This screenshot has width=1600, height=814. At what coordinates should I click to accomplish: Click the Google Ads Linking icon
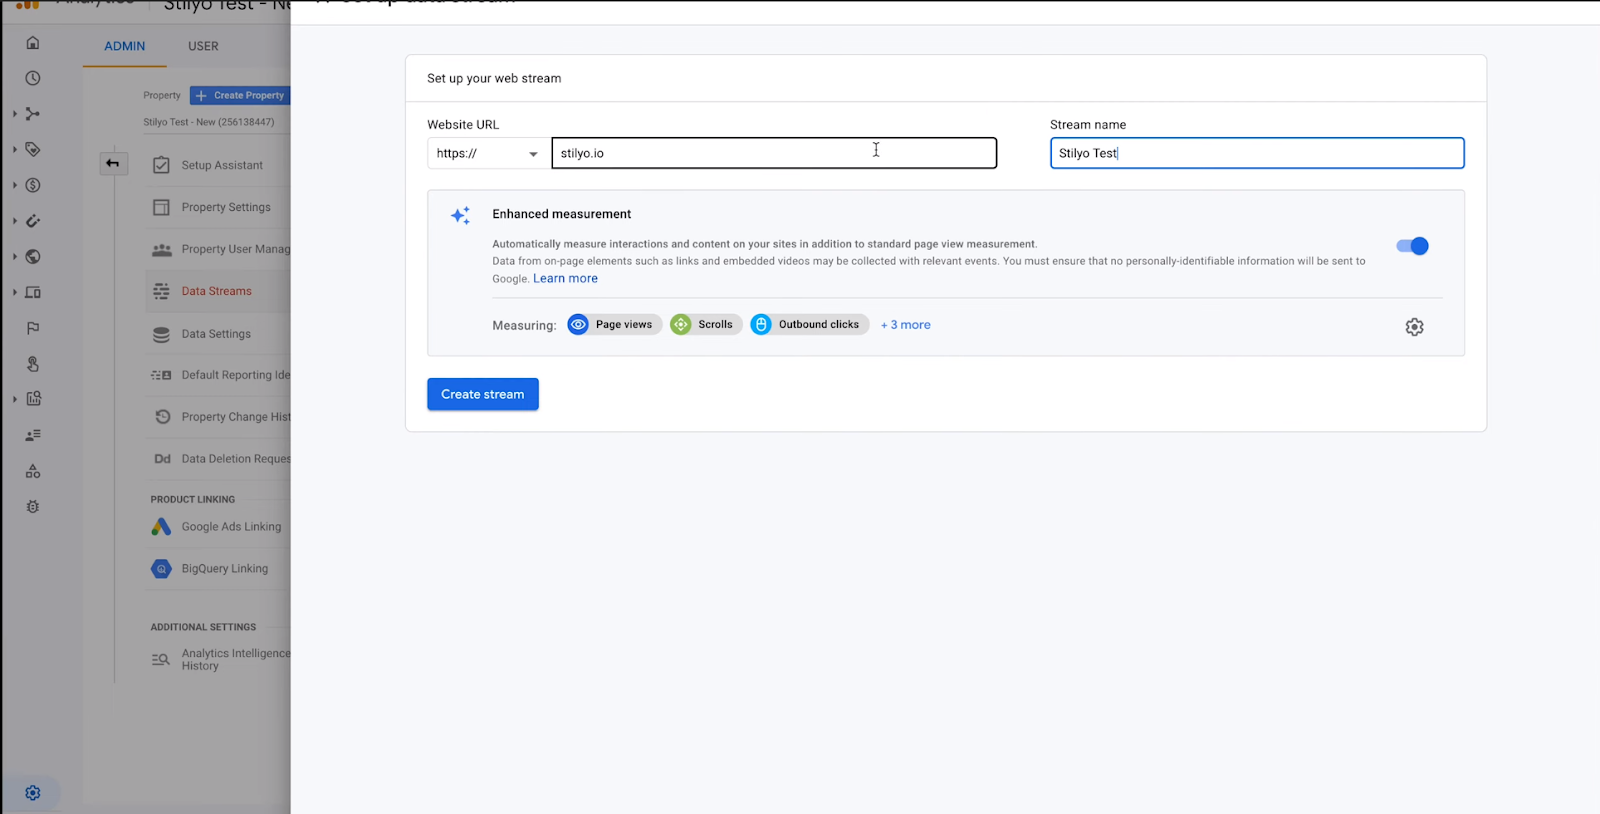click(161, 527)
